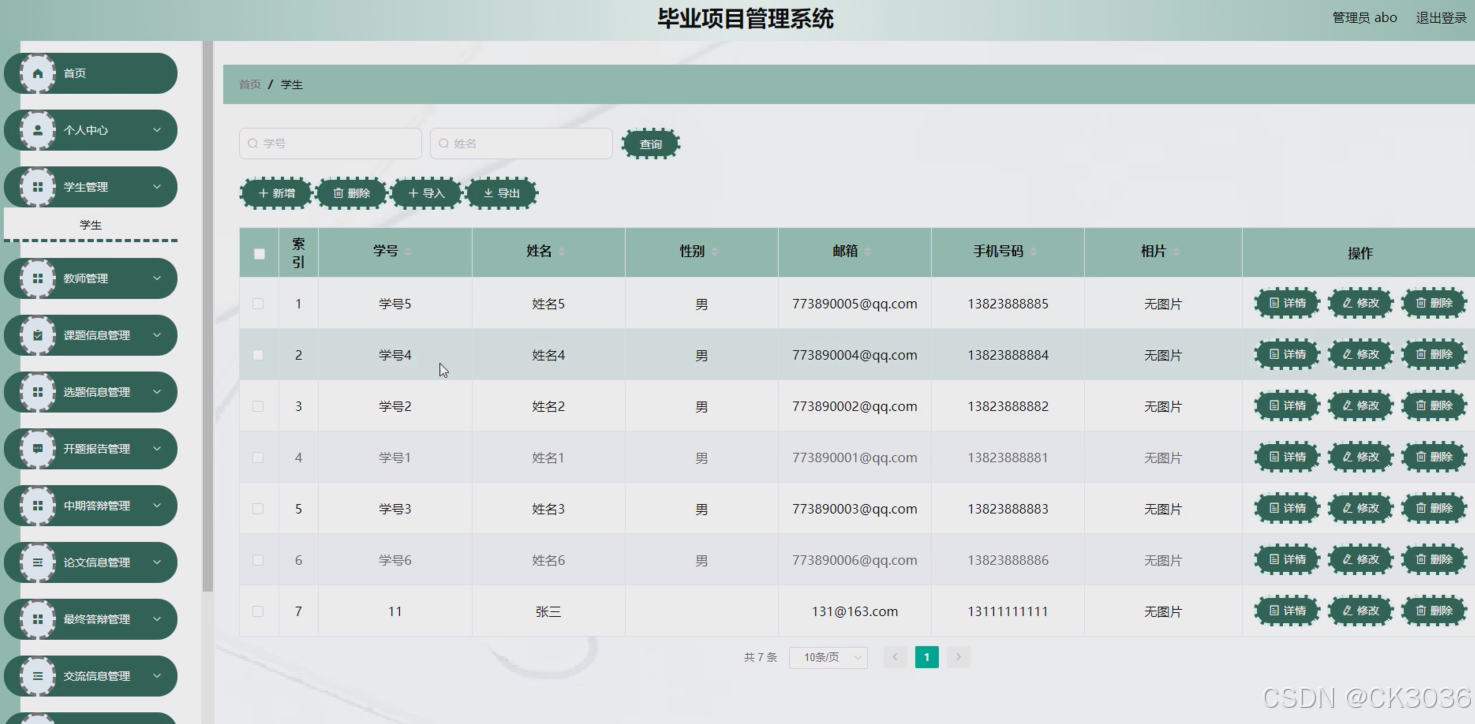The image size is (1475, 724).
Task: Click the grid icon for 中期答辩管理
Action: pos(38,505)
